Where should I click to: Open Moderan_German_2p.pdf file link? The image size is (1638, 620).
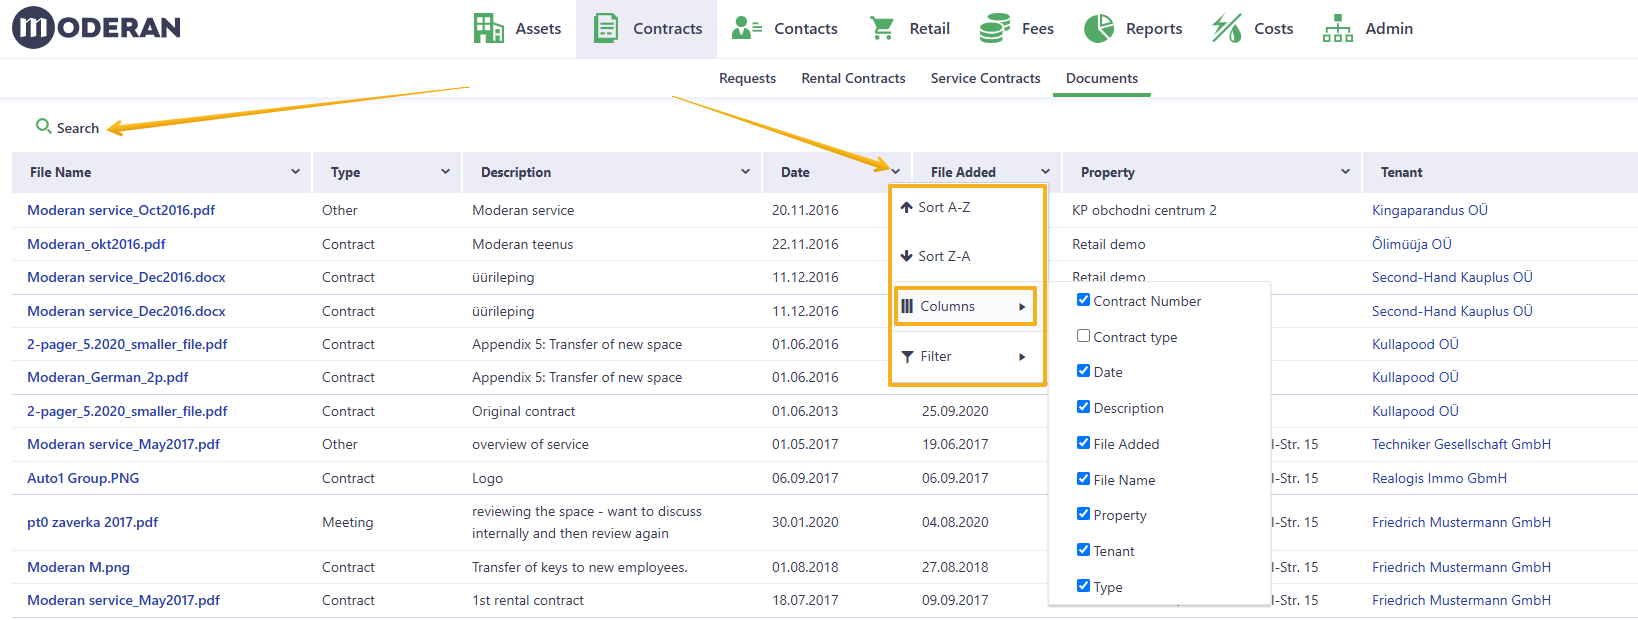108,377
